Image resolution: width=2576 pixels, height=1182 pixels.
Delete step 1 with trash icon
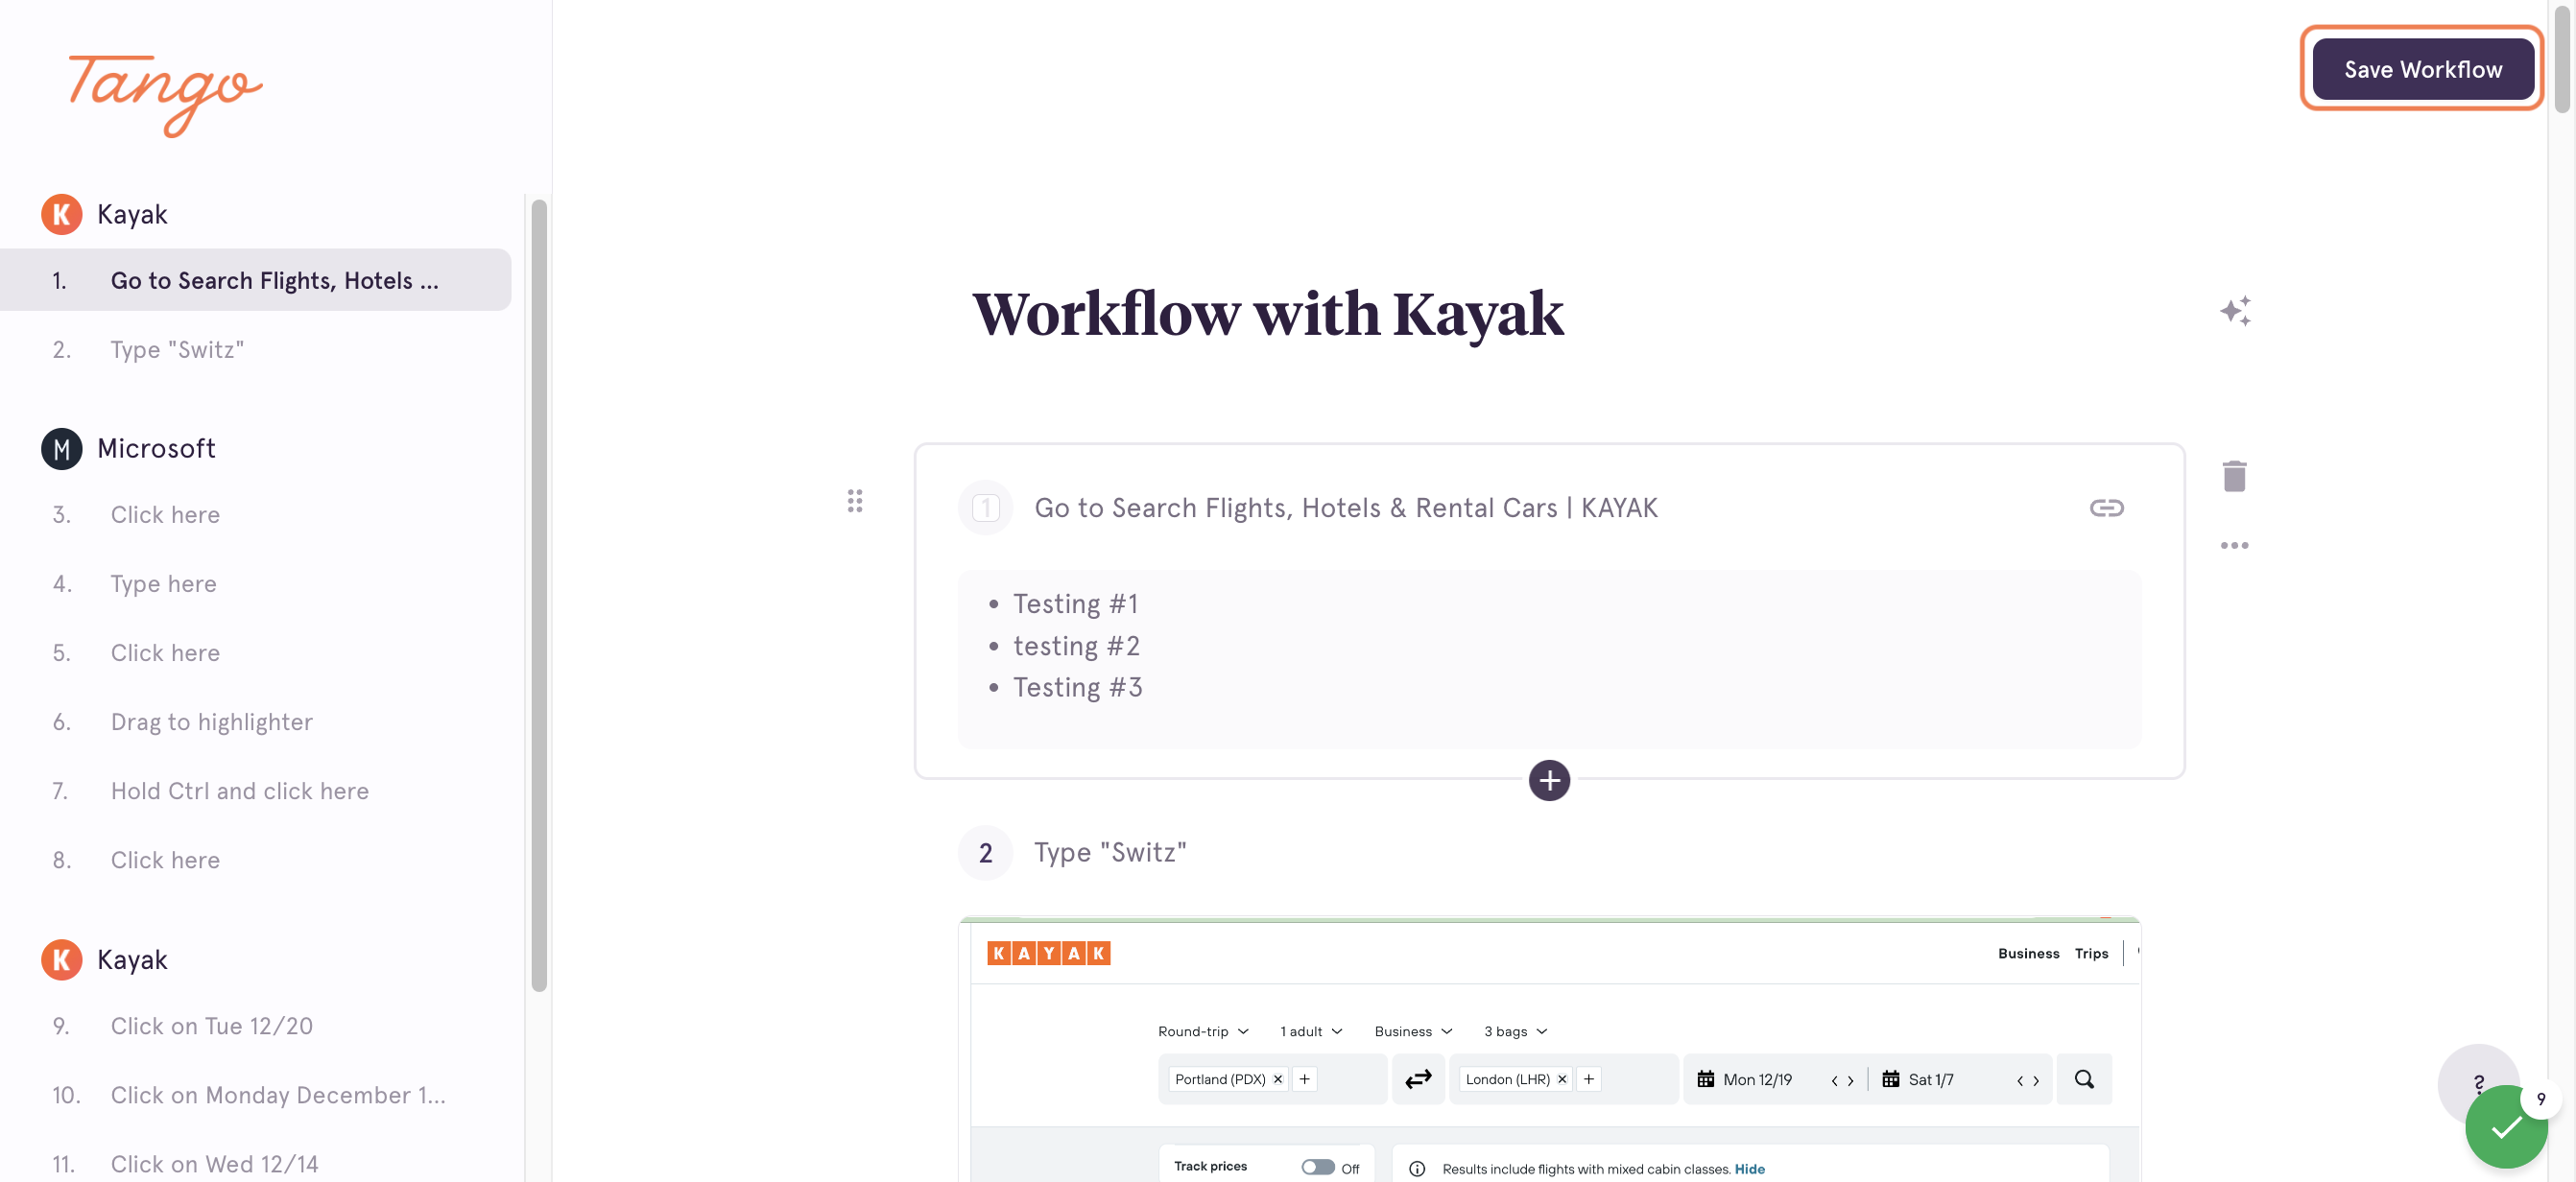click(x=2234, y=476)
